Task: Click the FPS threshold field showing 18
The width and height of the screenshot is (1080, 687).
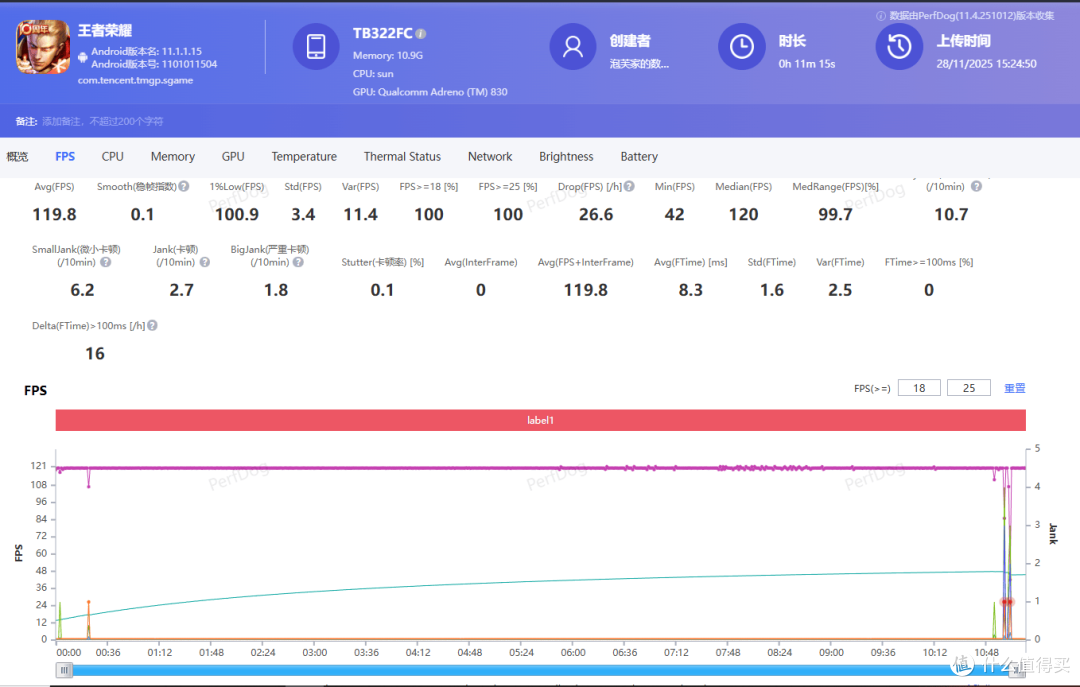Action: click(919, 388)
